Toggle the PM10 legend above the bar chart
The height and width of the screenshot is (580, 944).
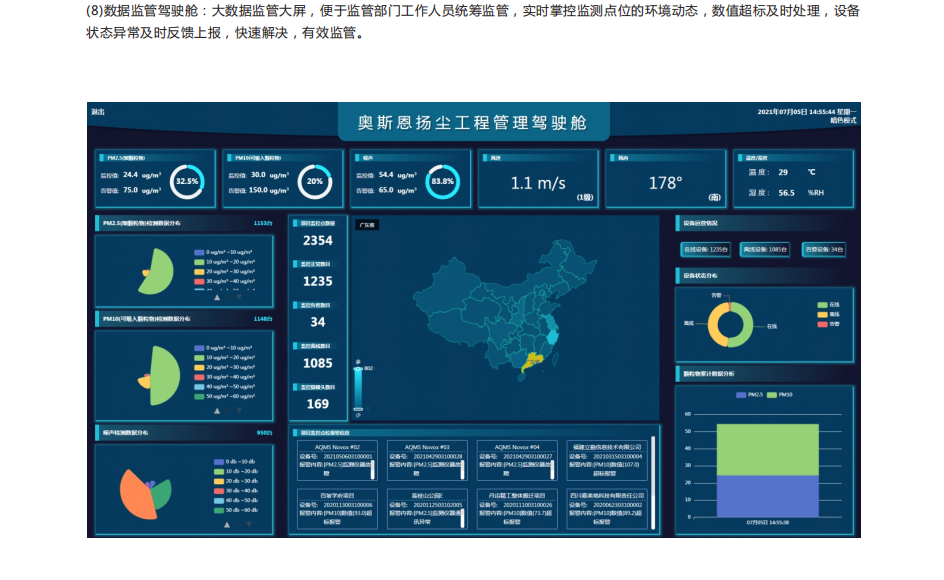point(780,395)
